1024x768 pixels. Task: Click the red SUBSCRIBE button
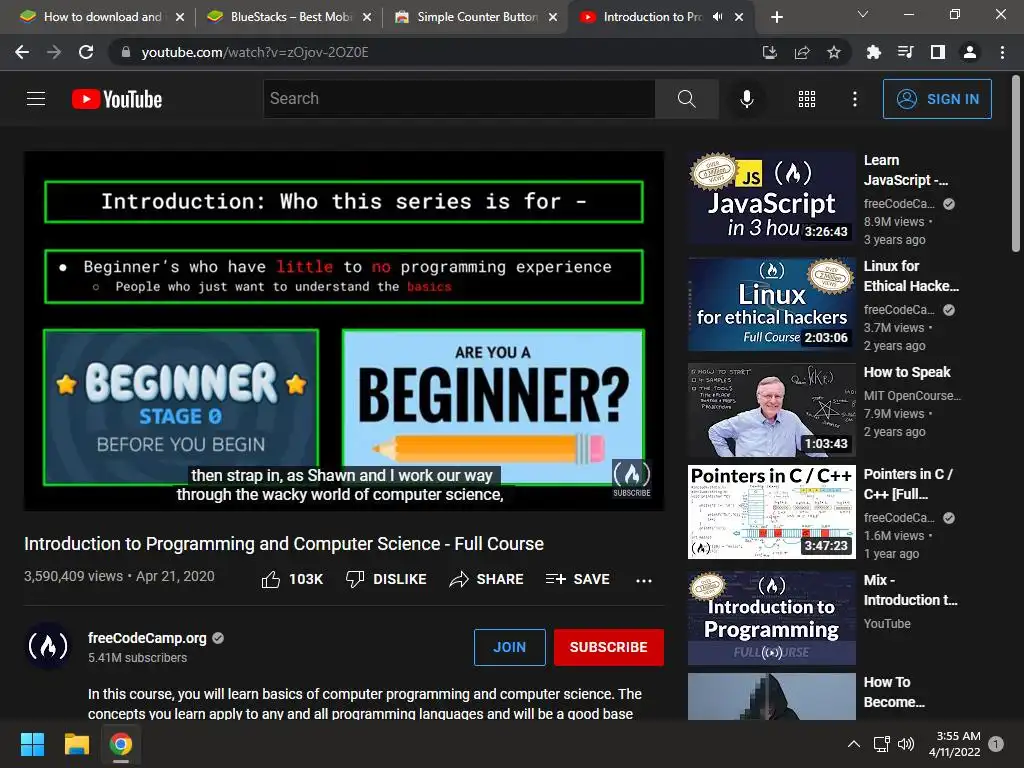point(609,647)
